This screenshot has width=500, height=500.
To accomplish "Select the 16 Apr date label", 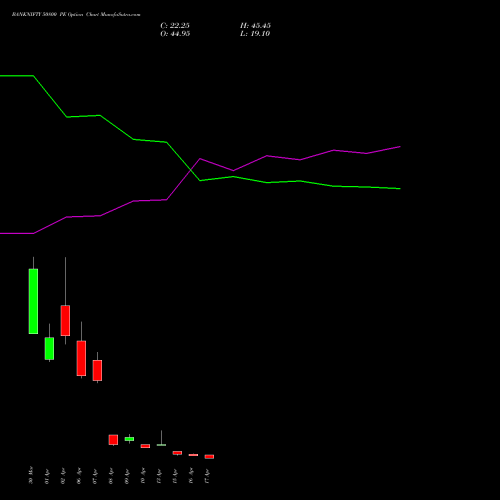I will [x=191, y=476].
